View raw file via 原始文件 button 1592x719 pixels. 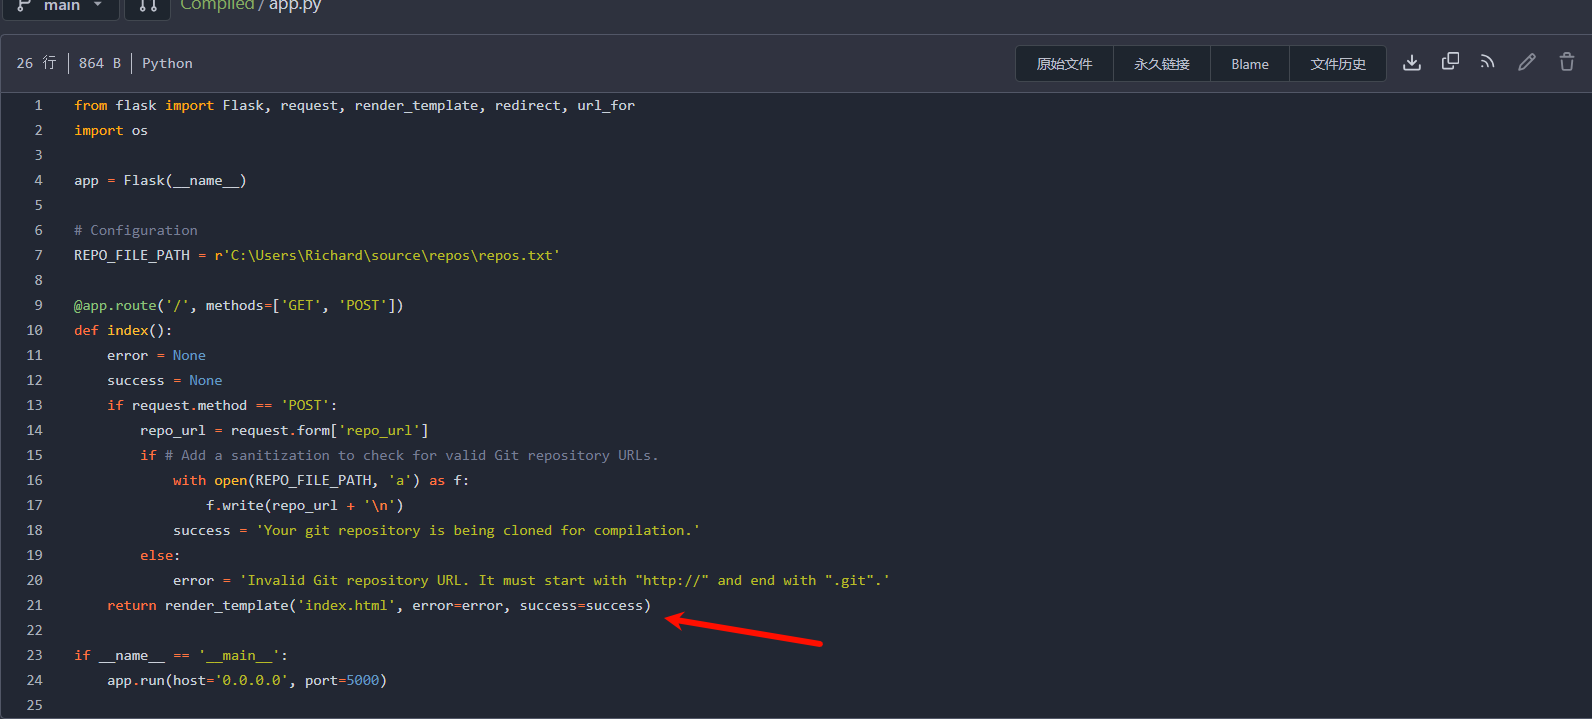coord(1064,64)
